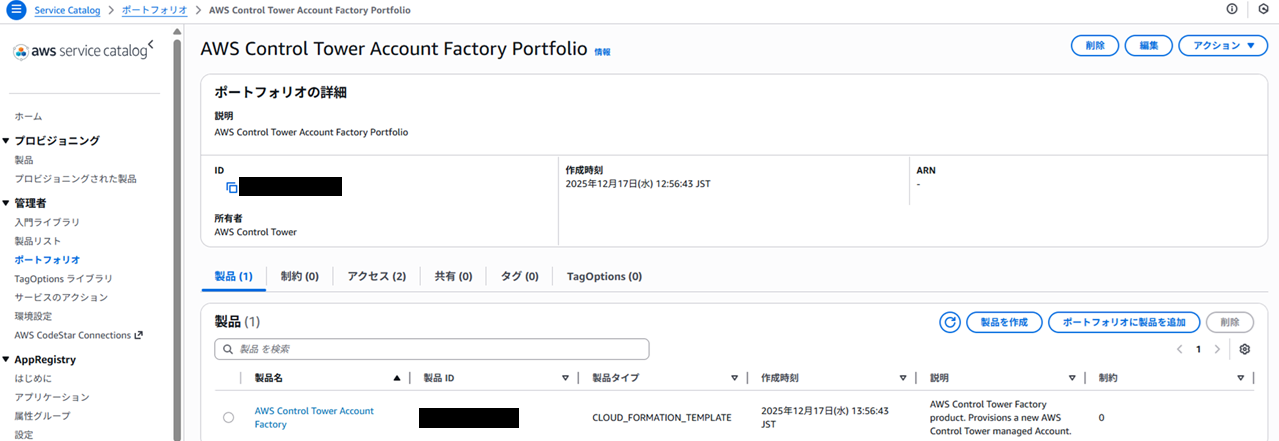This screenshot has width=1279, height=441.
Task: Click the 編集 button
Action: [x=1148, y=46]
